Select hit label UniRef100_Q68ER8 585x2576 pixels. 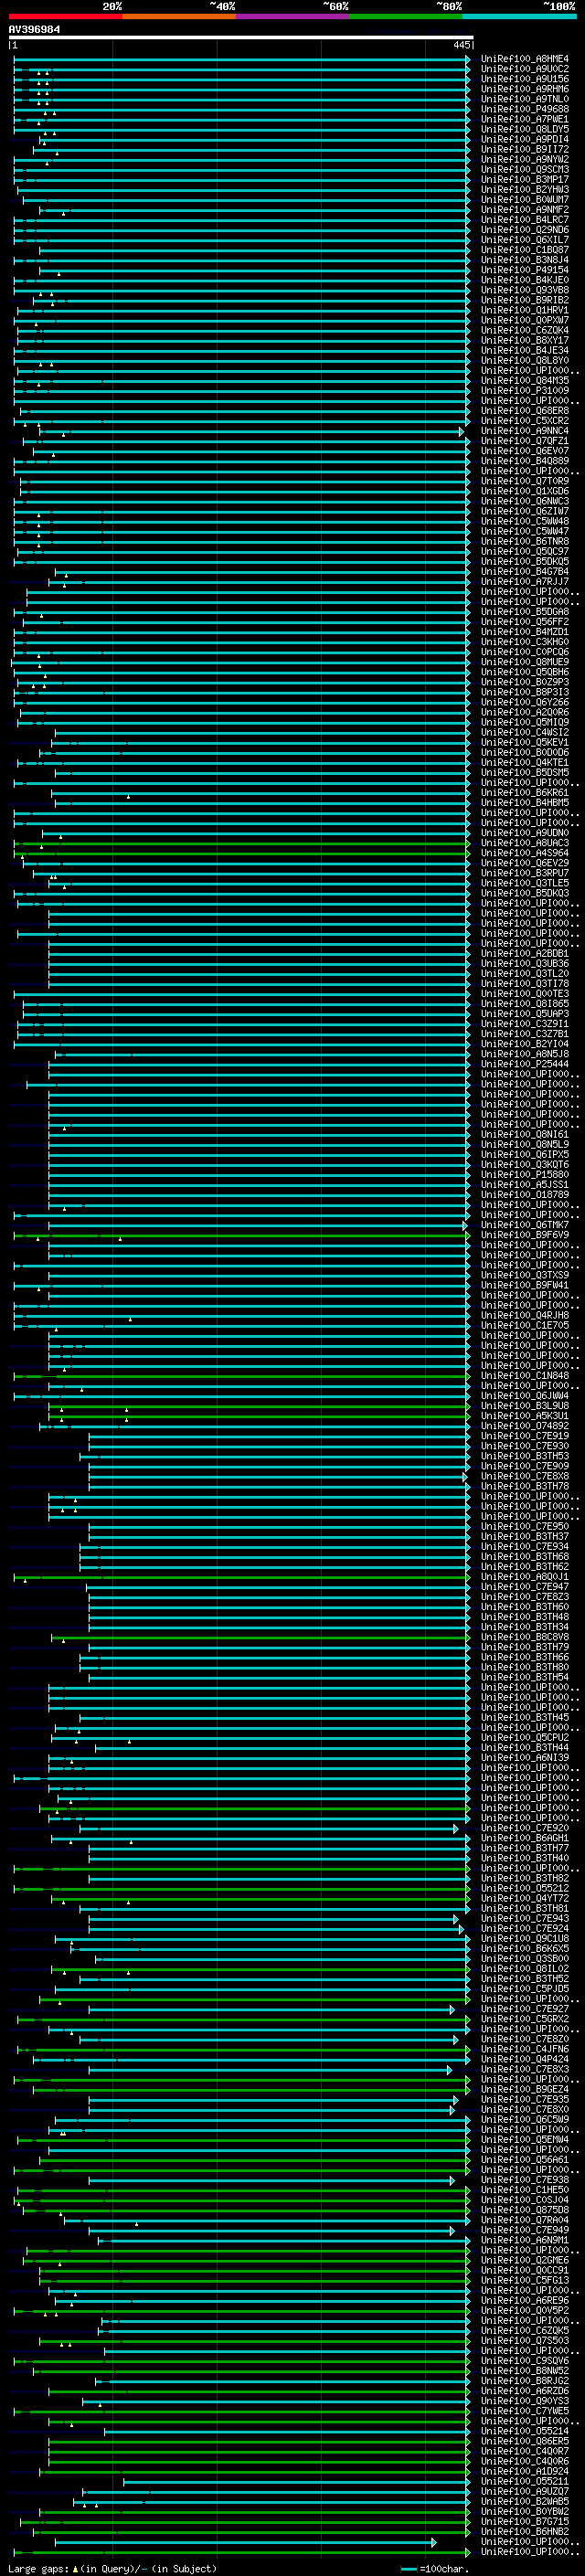point(525,411)
